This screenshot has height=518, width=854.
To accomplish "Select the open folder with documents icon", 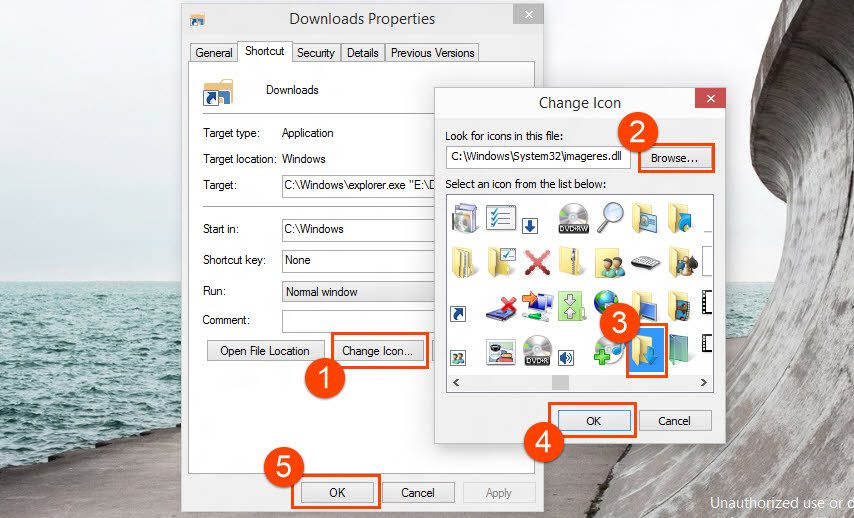I will [x=463, y=262].
